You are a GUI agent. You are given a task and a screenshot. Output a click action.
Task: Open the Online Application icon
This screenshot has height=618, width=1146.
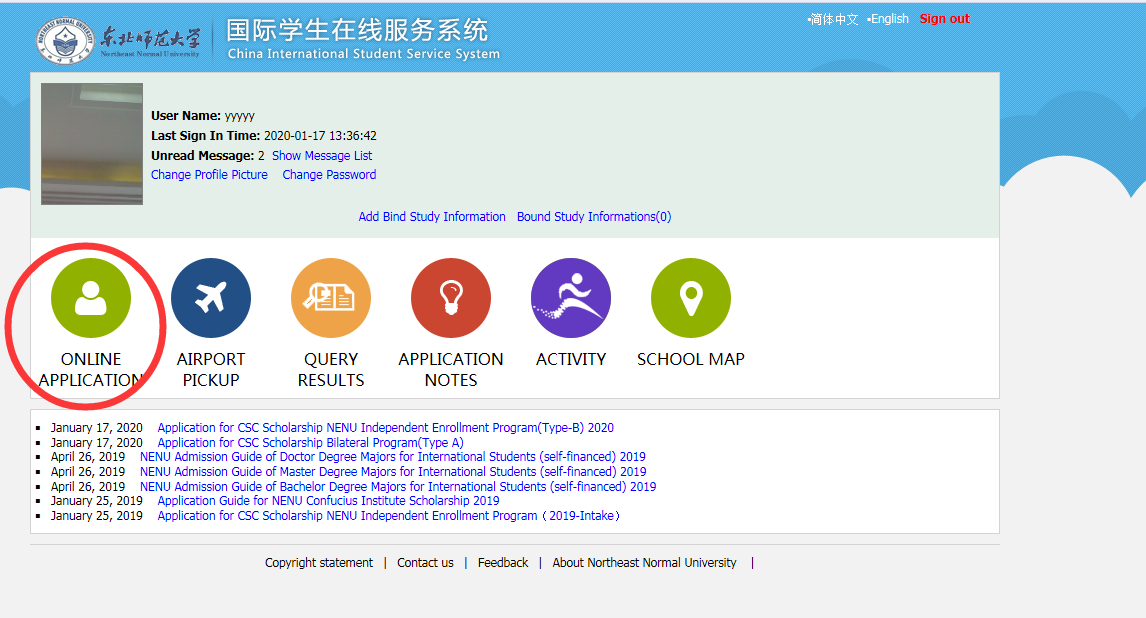(91, 298)
